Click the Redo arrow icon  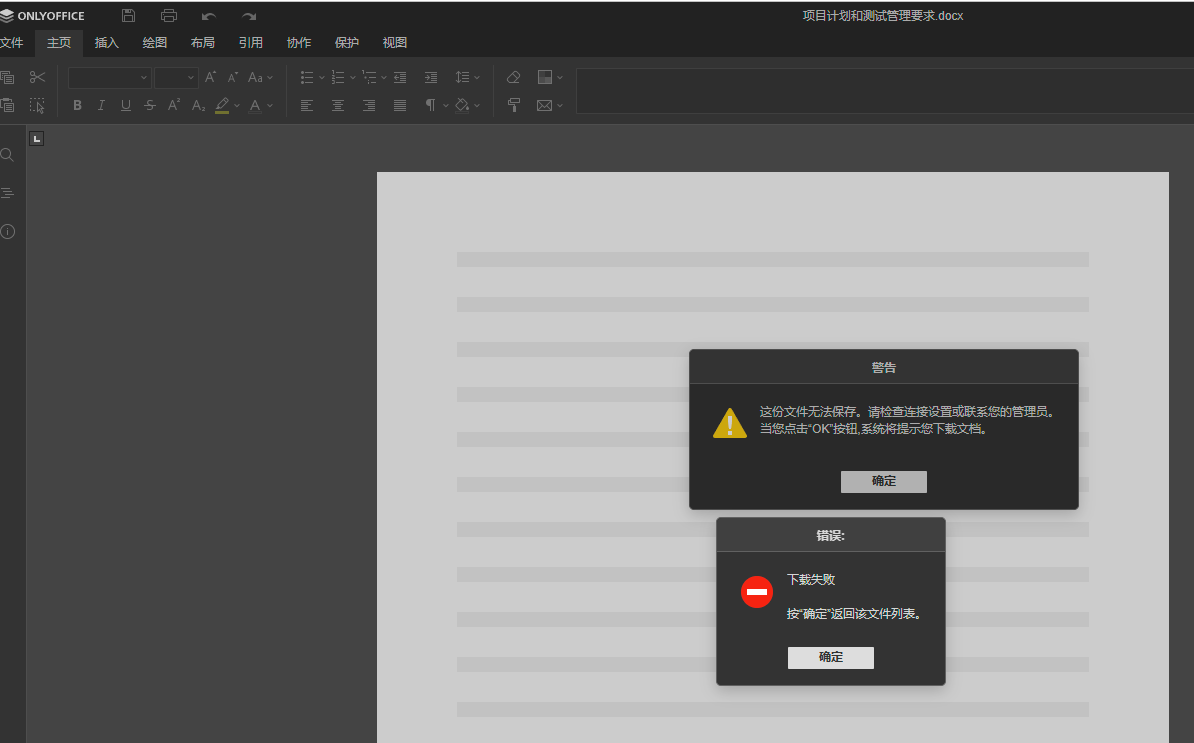249,16
